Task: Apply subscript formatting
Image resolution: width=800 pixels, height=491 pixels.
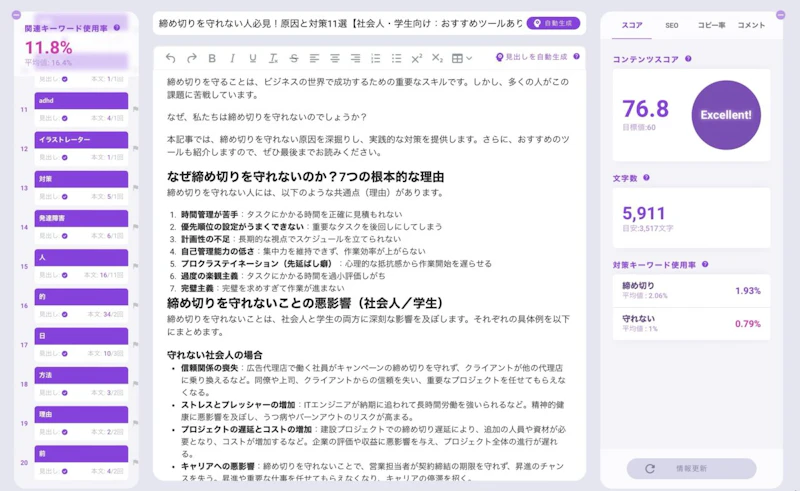Action: pyautogui.click(x=437, y=58)
